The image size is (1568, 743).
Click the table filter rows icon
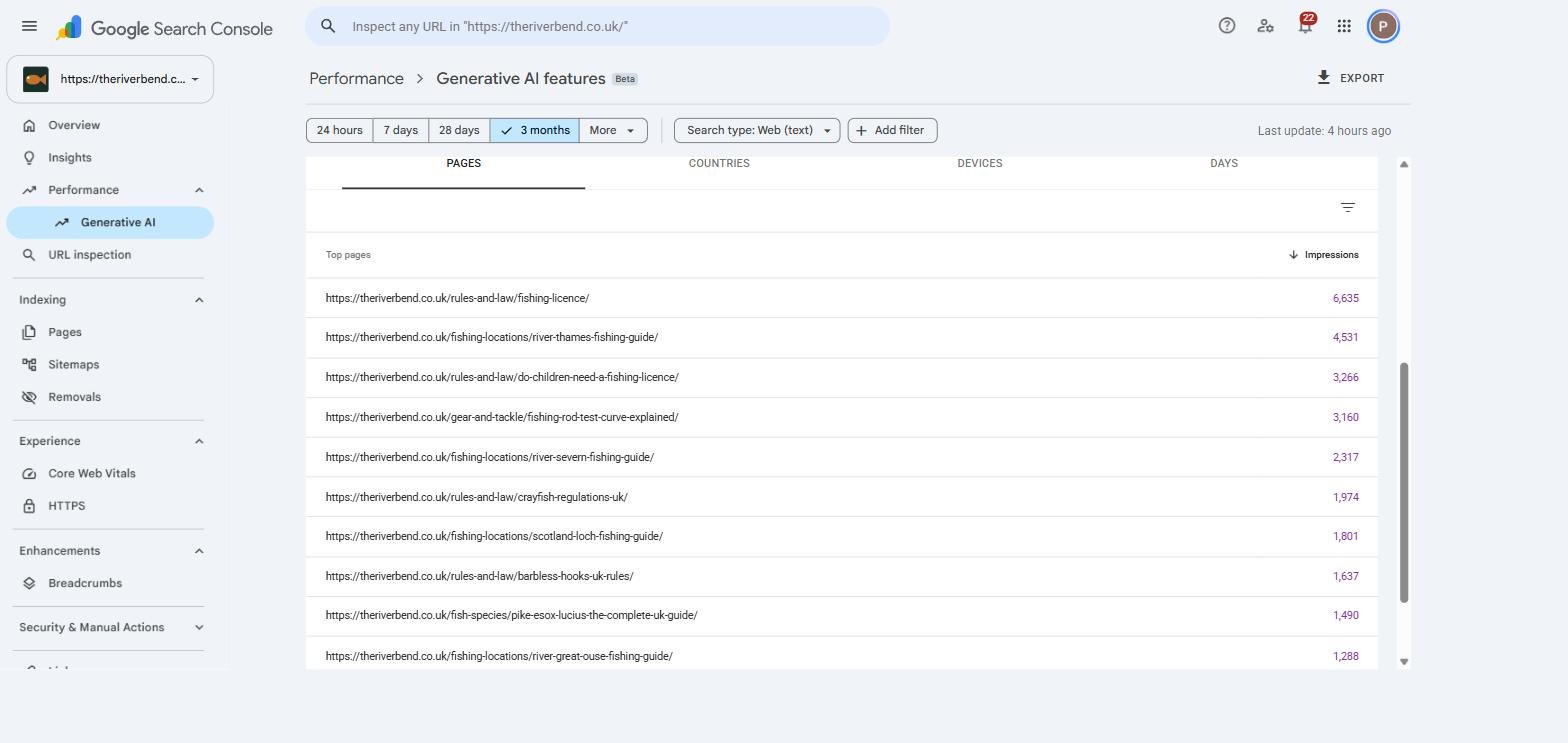[x=1348, y=208]
